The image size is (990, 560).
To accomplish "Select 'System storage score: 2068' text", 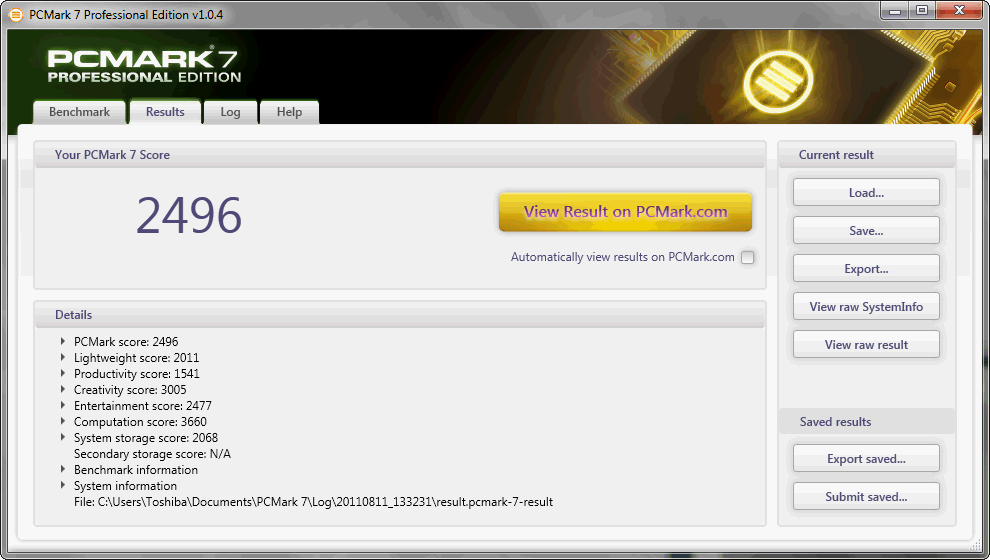I will [x=146, y=438].
